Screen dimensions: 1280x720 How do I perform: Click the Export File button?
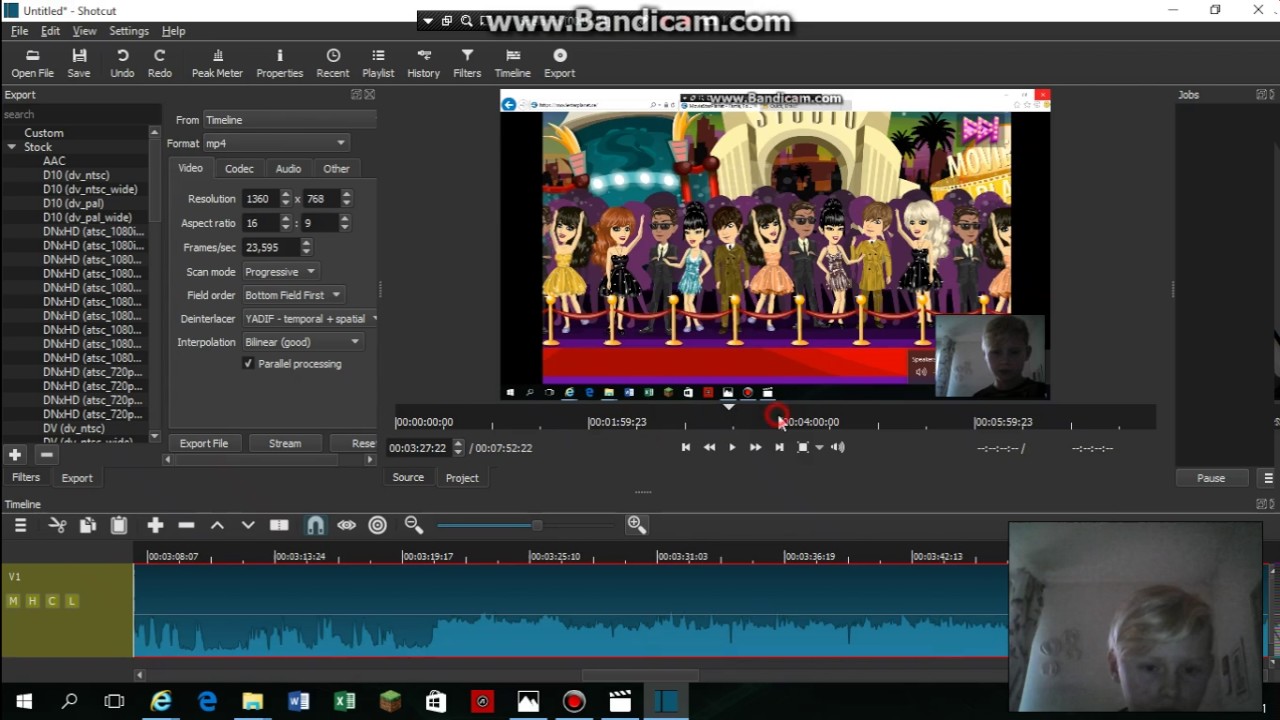[204, 443]
